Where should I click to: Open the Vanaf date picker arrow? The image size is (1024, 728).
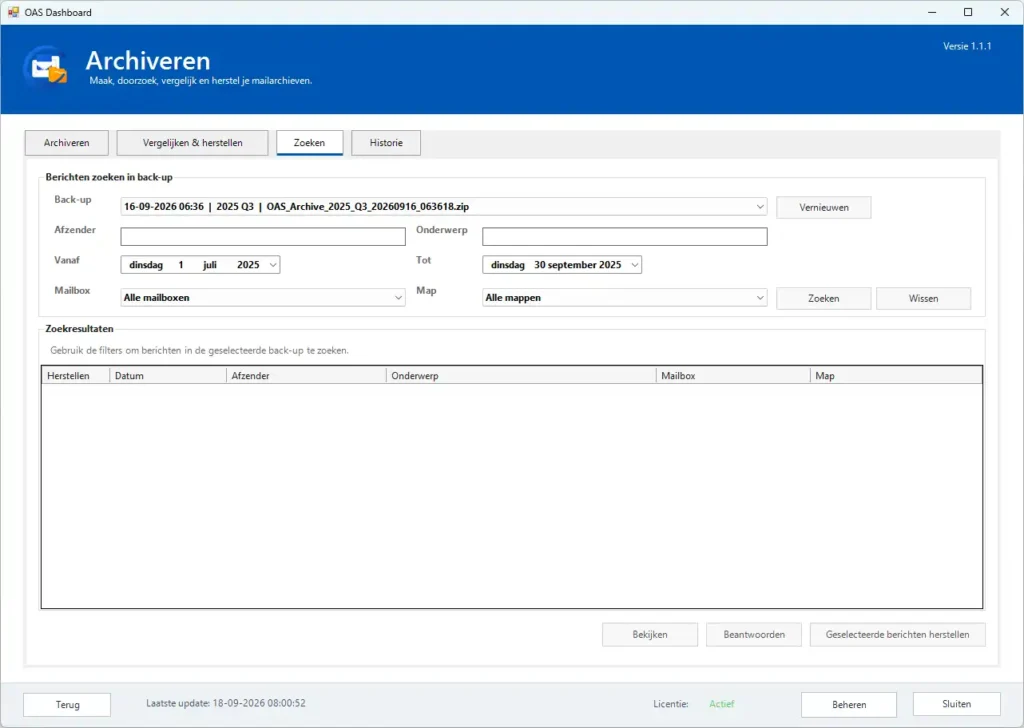[273, 264]
